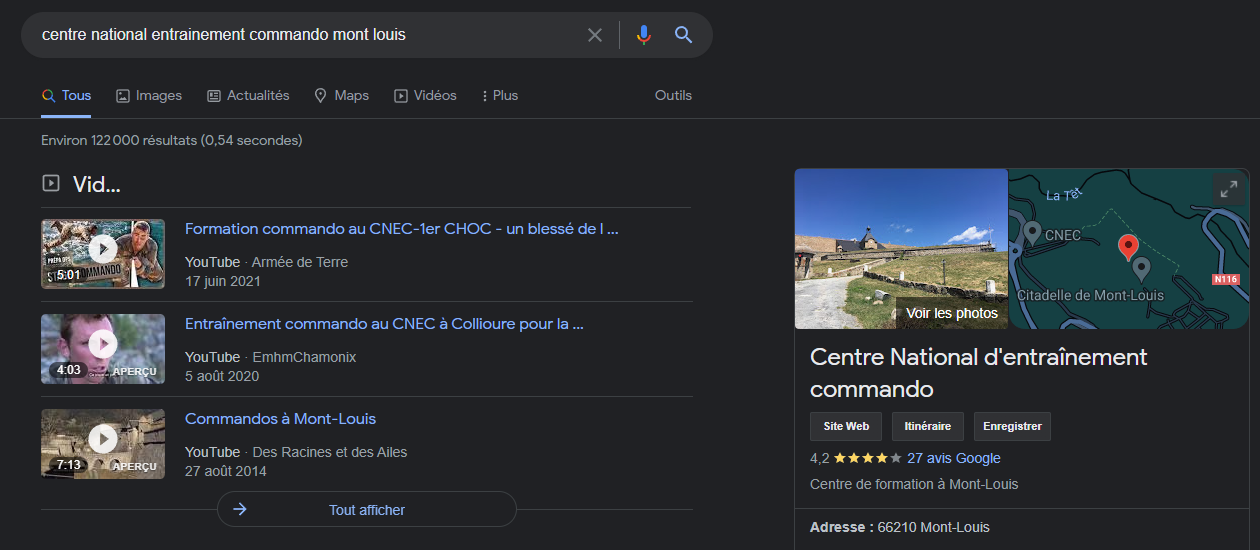This screenshot has width=1260, height=550.
Task: Click the Site Web button
Action: [846, 426]
